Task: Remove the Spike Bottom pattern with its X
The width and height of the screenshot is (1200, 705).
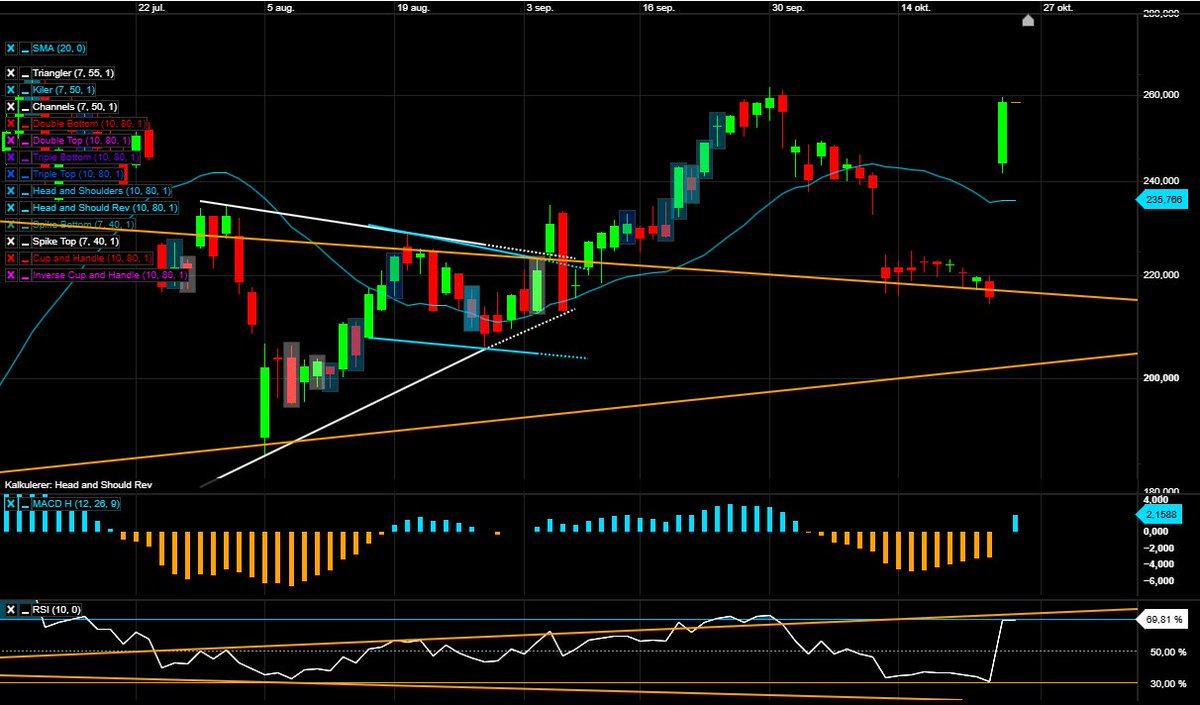Action: click(x=11, y=225)
